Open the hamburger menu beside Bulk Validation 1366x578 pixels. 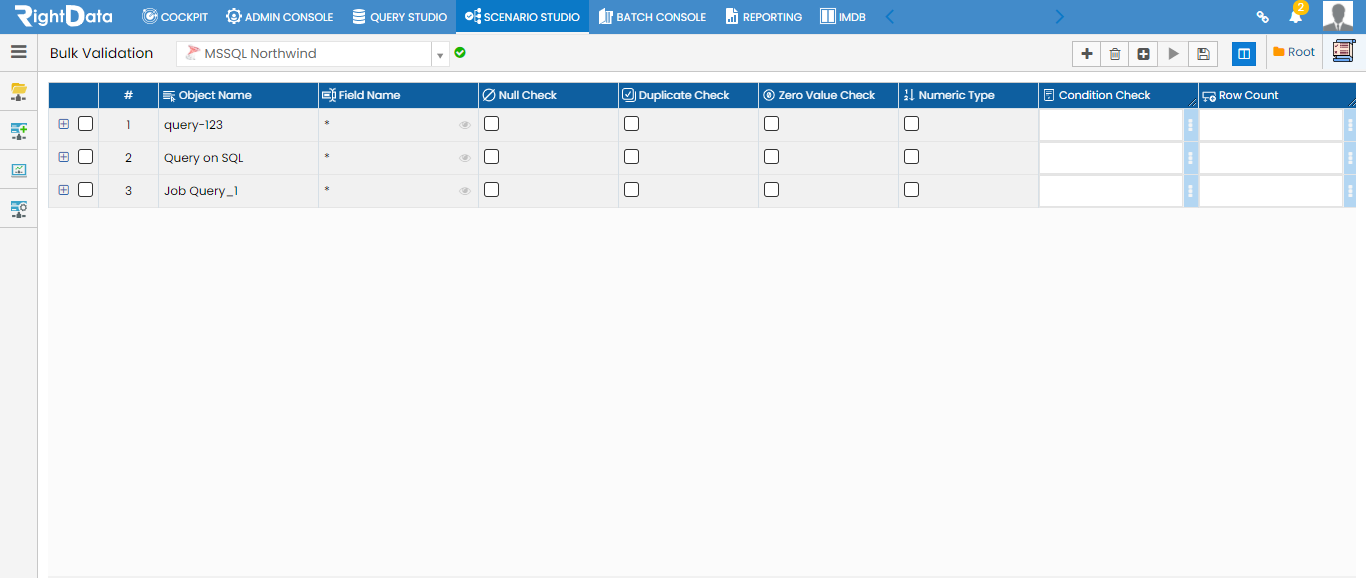click(x=18, y=53)
